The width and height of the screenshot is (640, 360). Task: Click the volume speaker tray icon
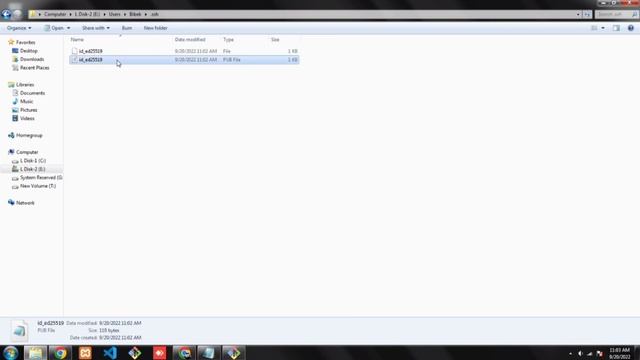[x=580, y=353]
